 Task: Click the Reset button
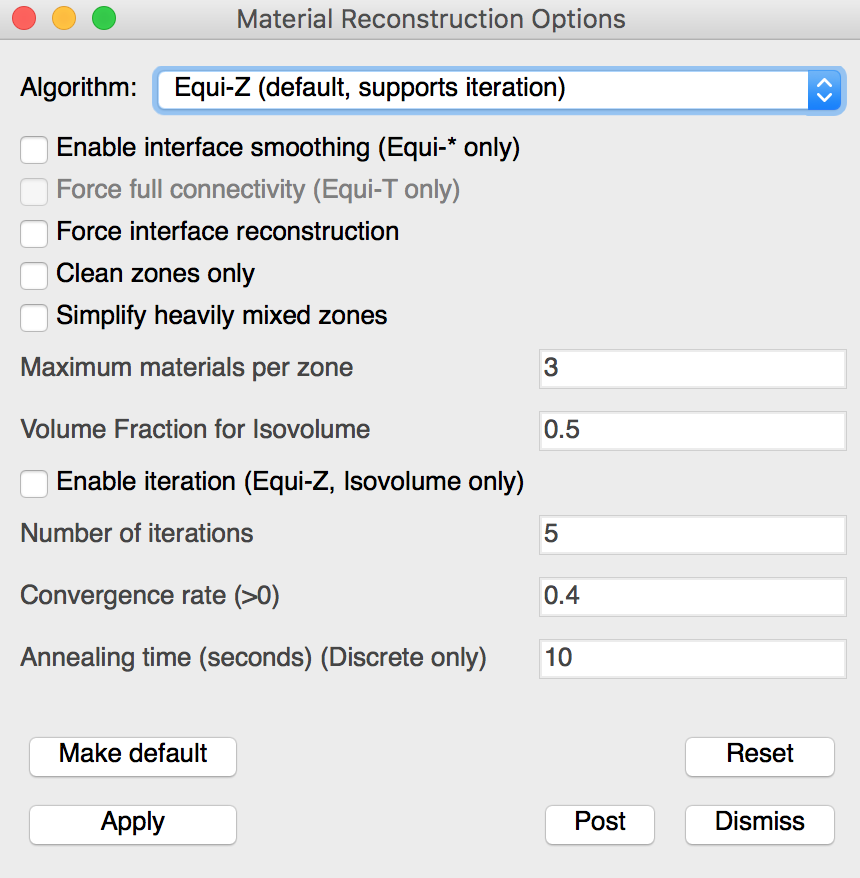click(760, 756)
